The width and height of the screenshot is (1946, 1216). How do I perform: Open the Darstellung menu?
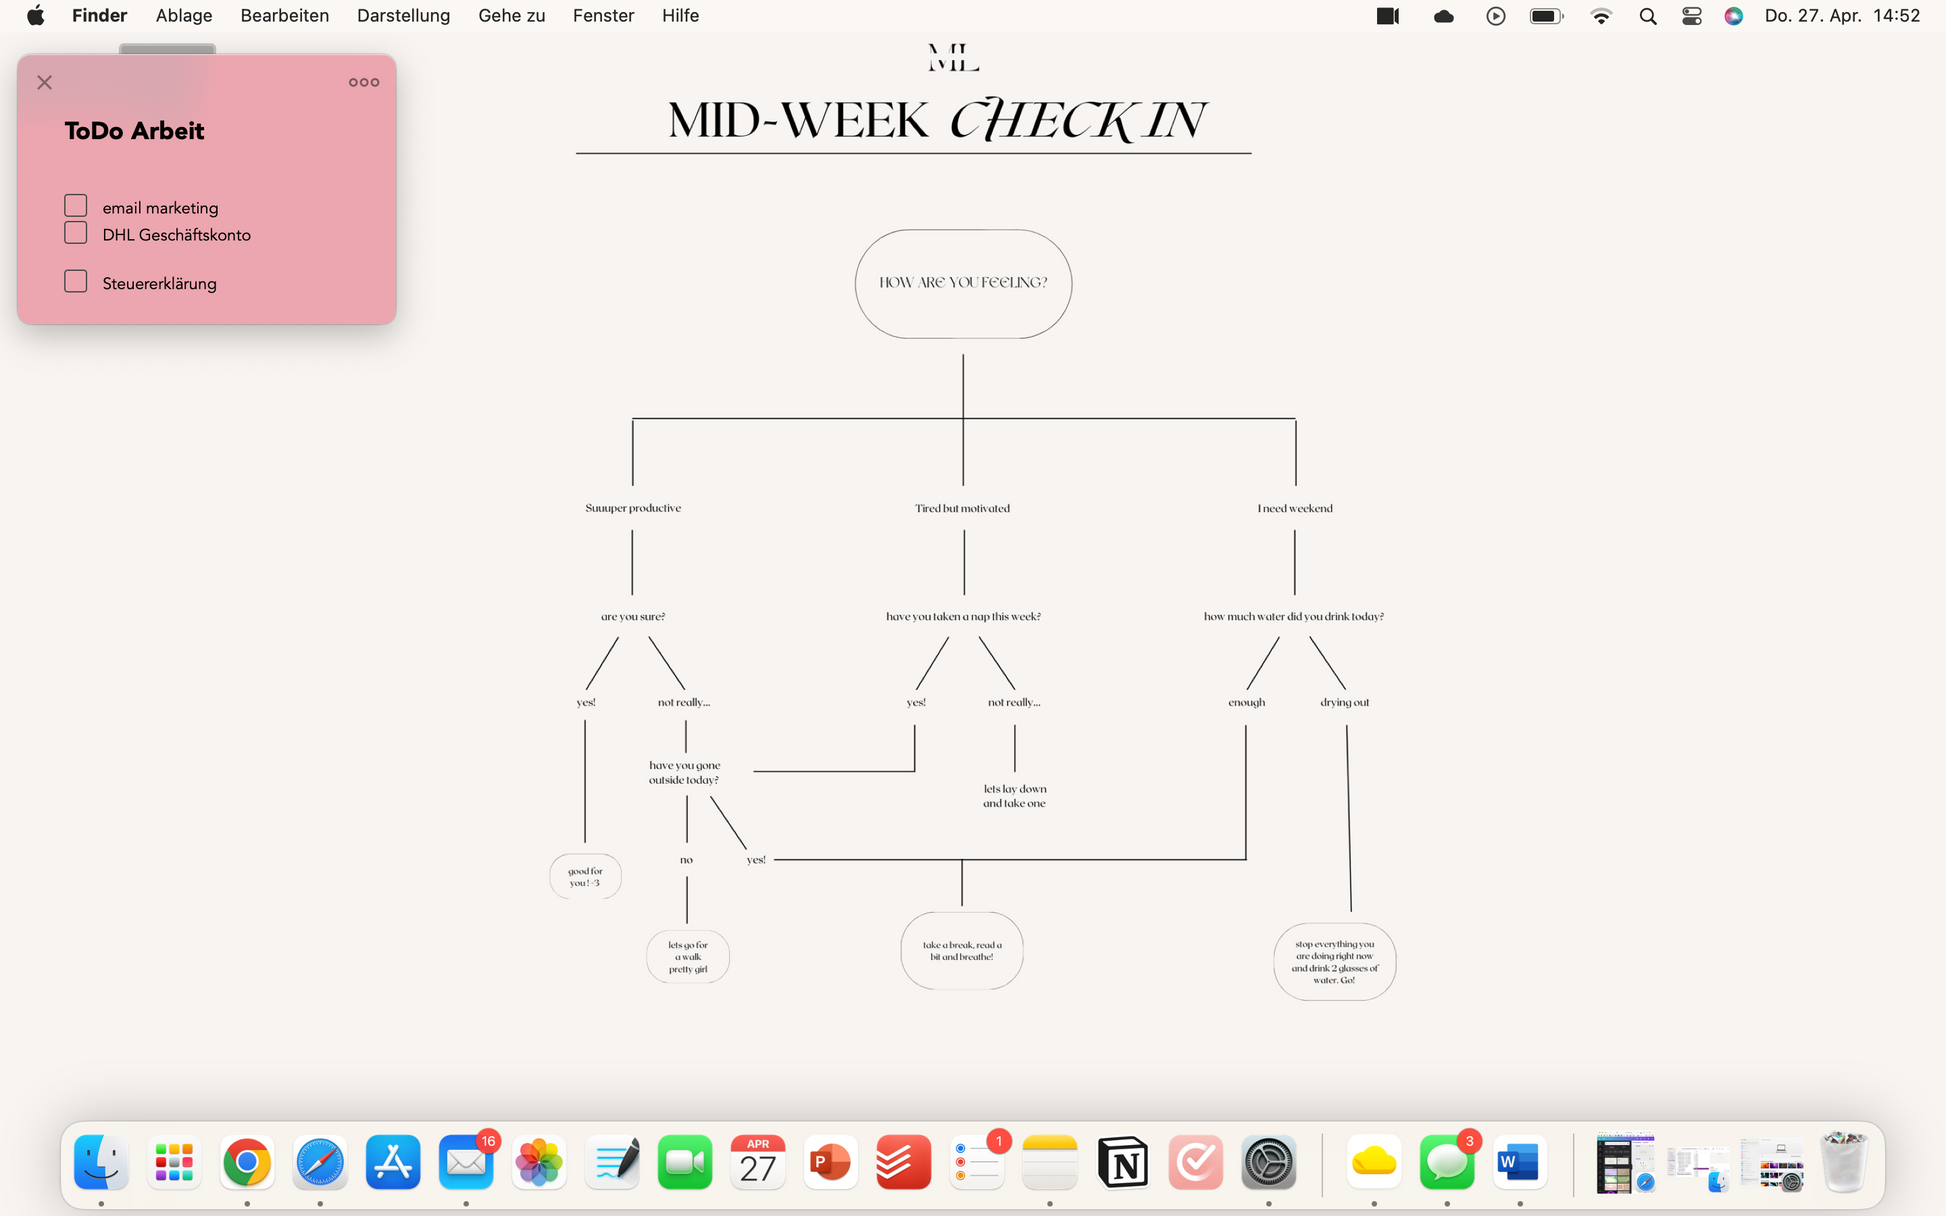[403, 16]
